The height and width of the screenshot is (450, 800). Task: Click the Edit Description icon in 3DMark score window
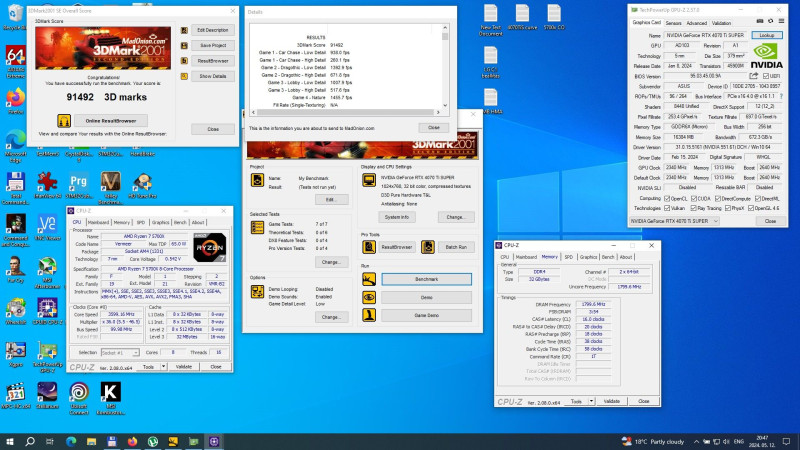(184, 30)
